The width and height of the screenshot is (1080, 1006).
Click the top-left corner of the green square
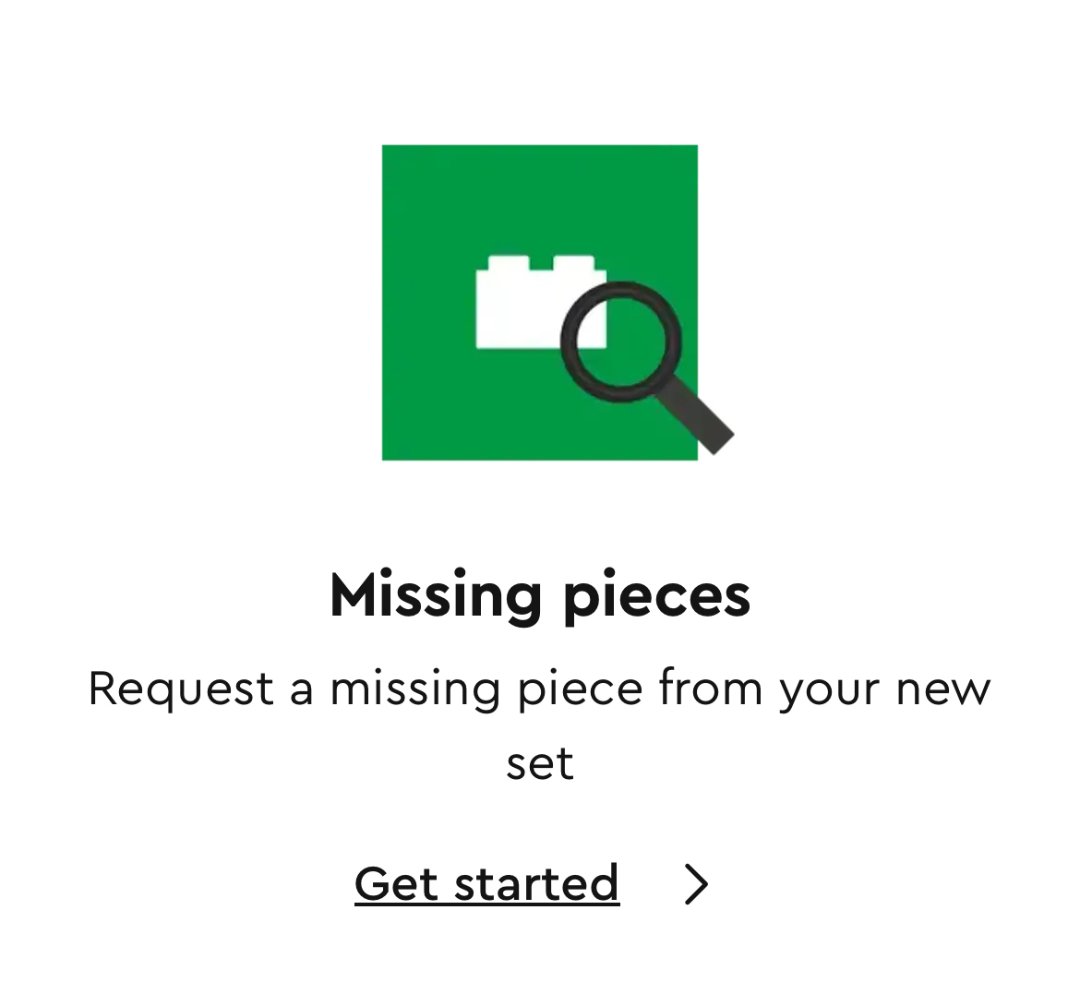(x=390, y=153)
